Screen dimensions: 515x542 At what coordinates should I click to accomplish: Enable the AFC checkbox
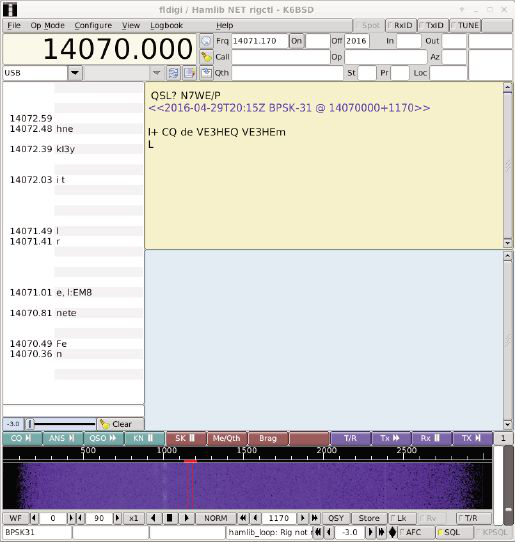tap(416, 532)
